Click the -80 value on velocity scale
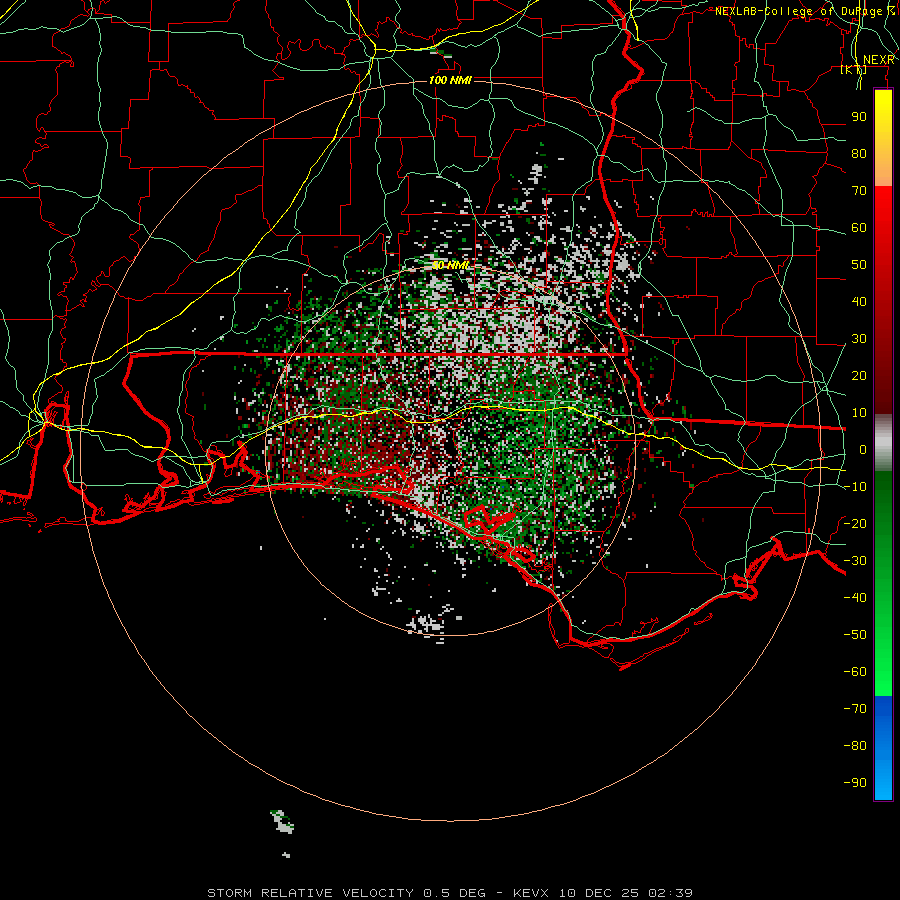900x900 pixels. 855,746
